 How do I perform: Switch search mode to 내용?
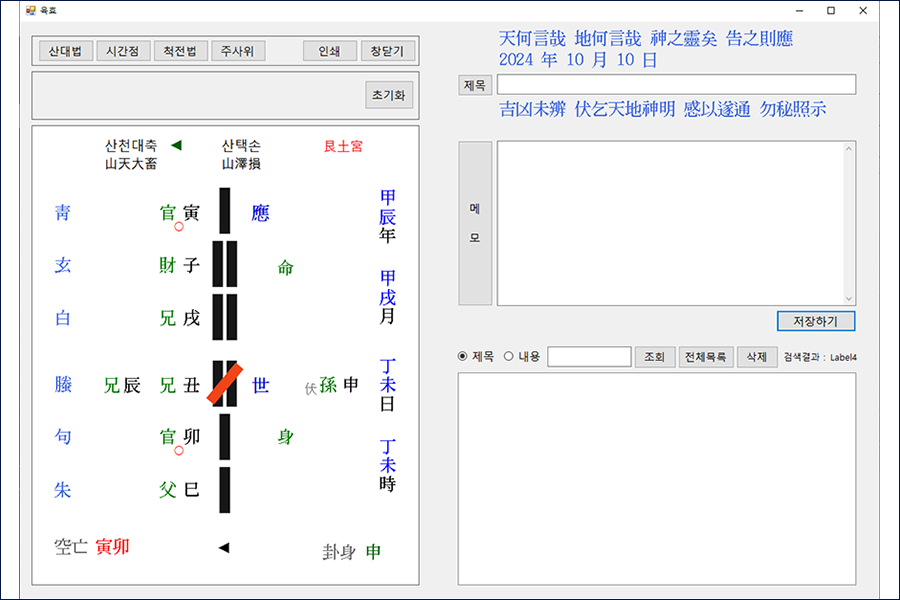click(x=509, y=356)
